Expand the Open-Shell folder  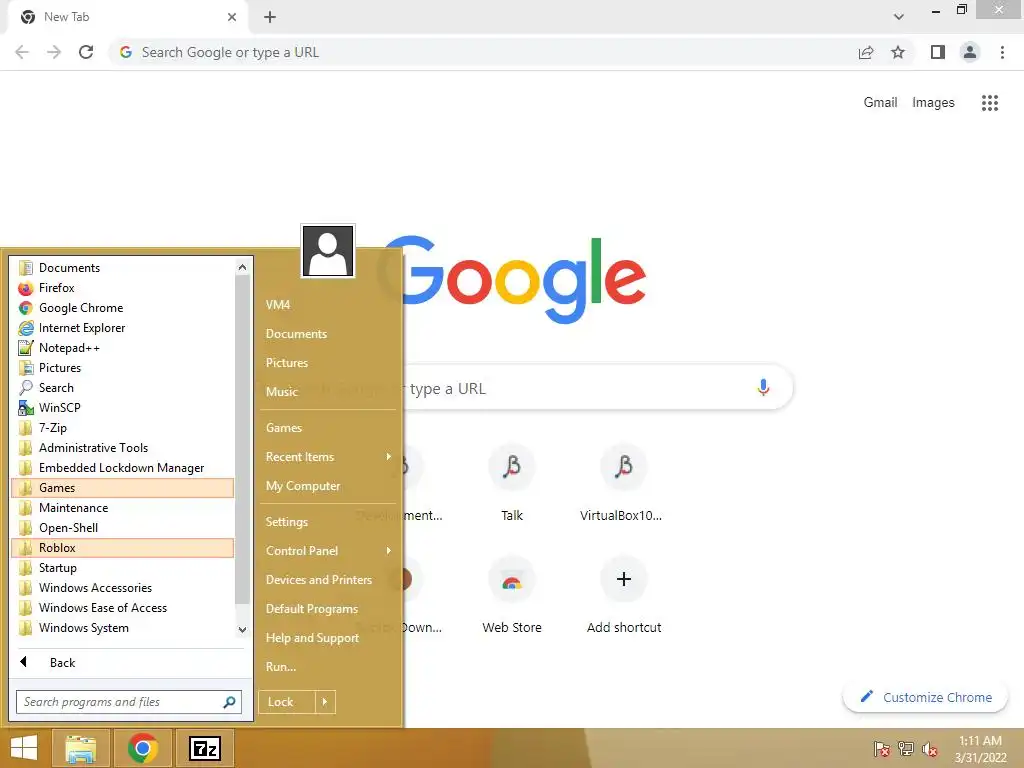(x=122, y=528)
